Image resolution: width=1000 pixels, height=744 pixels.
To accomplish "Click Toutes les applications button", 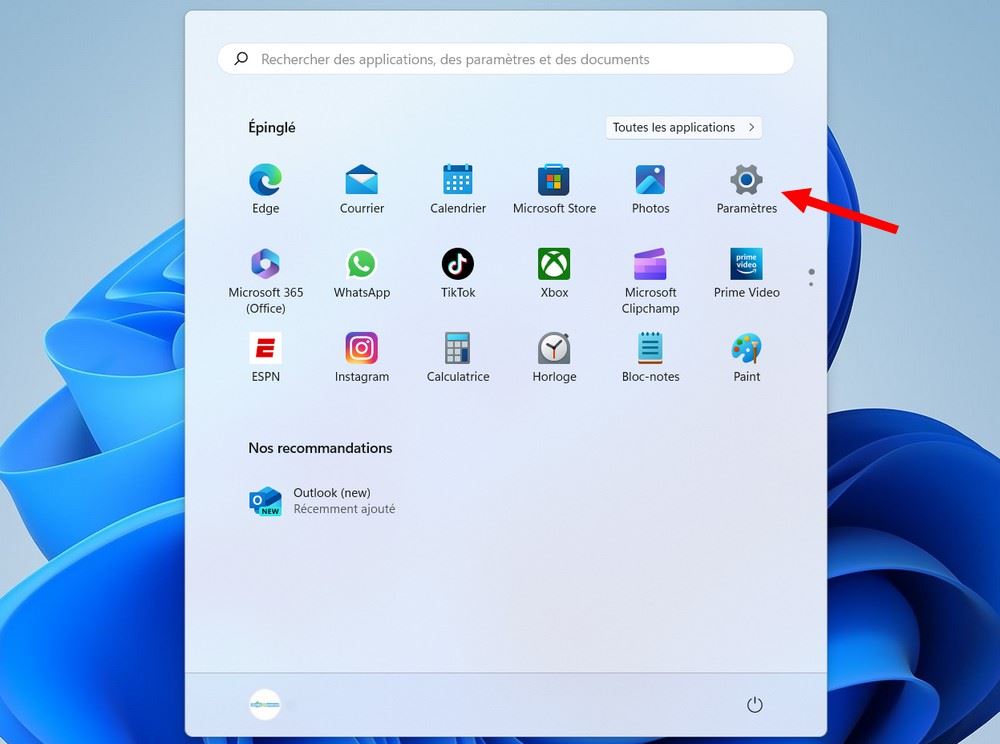I will point(684,128).
